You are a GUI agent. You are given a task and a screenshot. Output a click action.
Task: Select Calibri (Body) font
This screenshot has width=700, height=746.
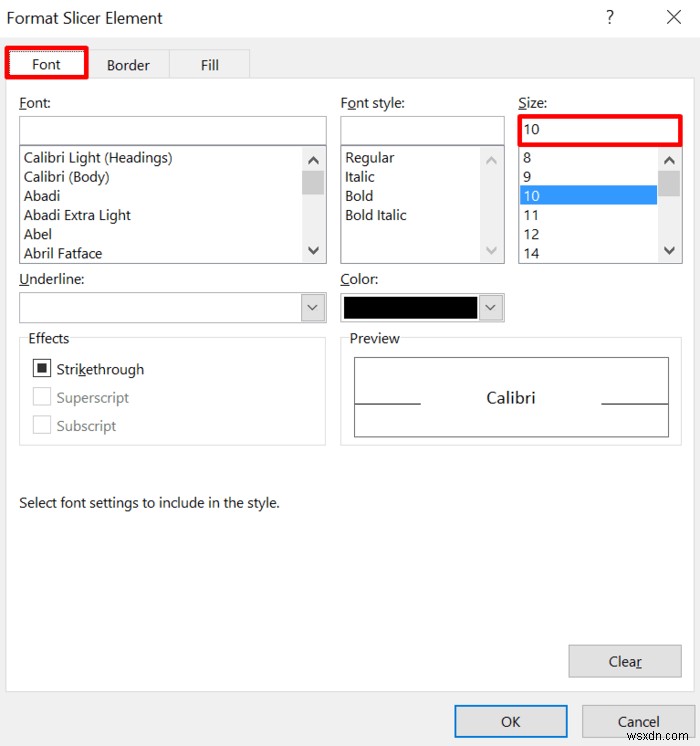[x=67, y=177]
